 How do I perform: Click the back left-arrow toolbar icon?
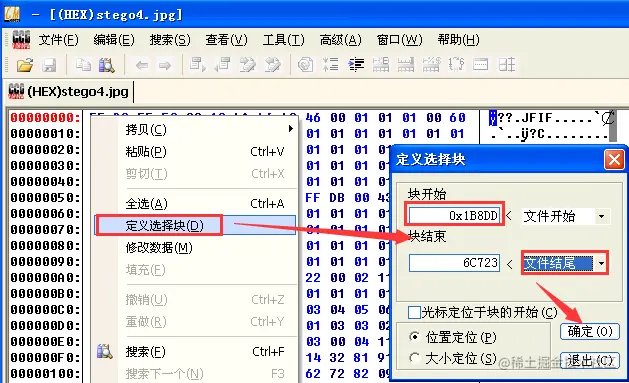[x=142, y=65]
